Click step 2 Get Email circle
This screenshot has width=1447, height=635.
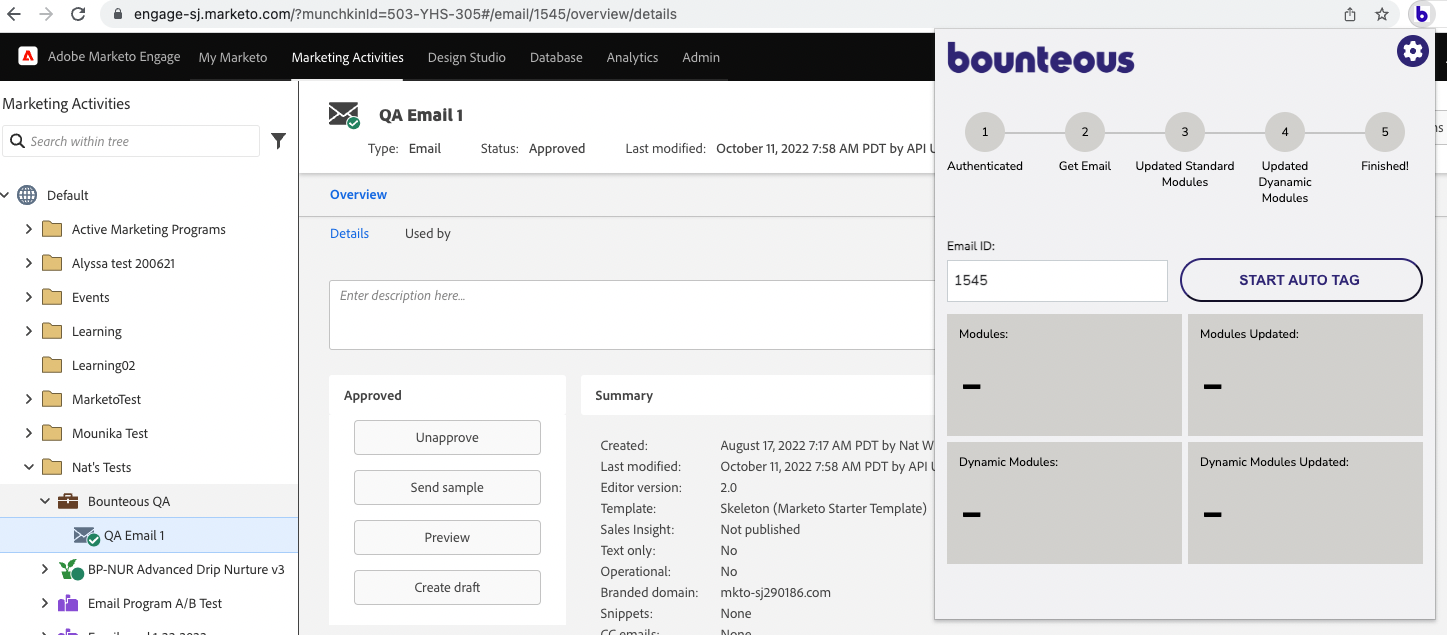click(1085, 132)
